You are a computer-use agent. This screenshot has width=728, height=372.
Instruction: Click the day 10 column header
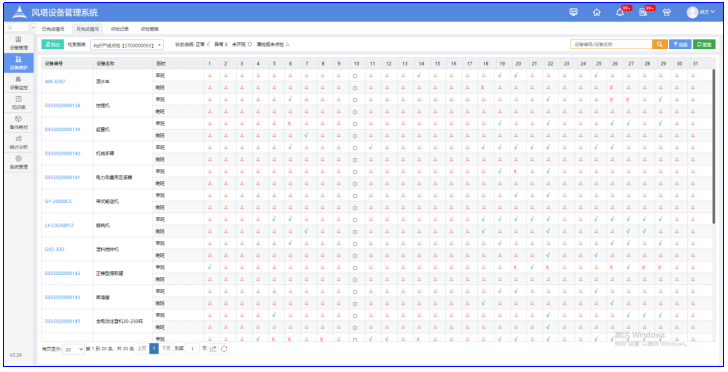tap(356, 63)
